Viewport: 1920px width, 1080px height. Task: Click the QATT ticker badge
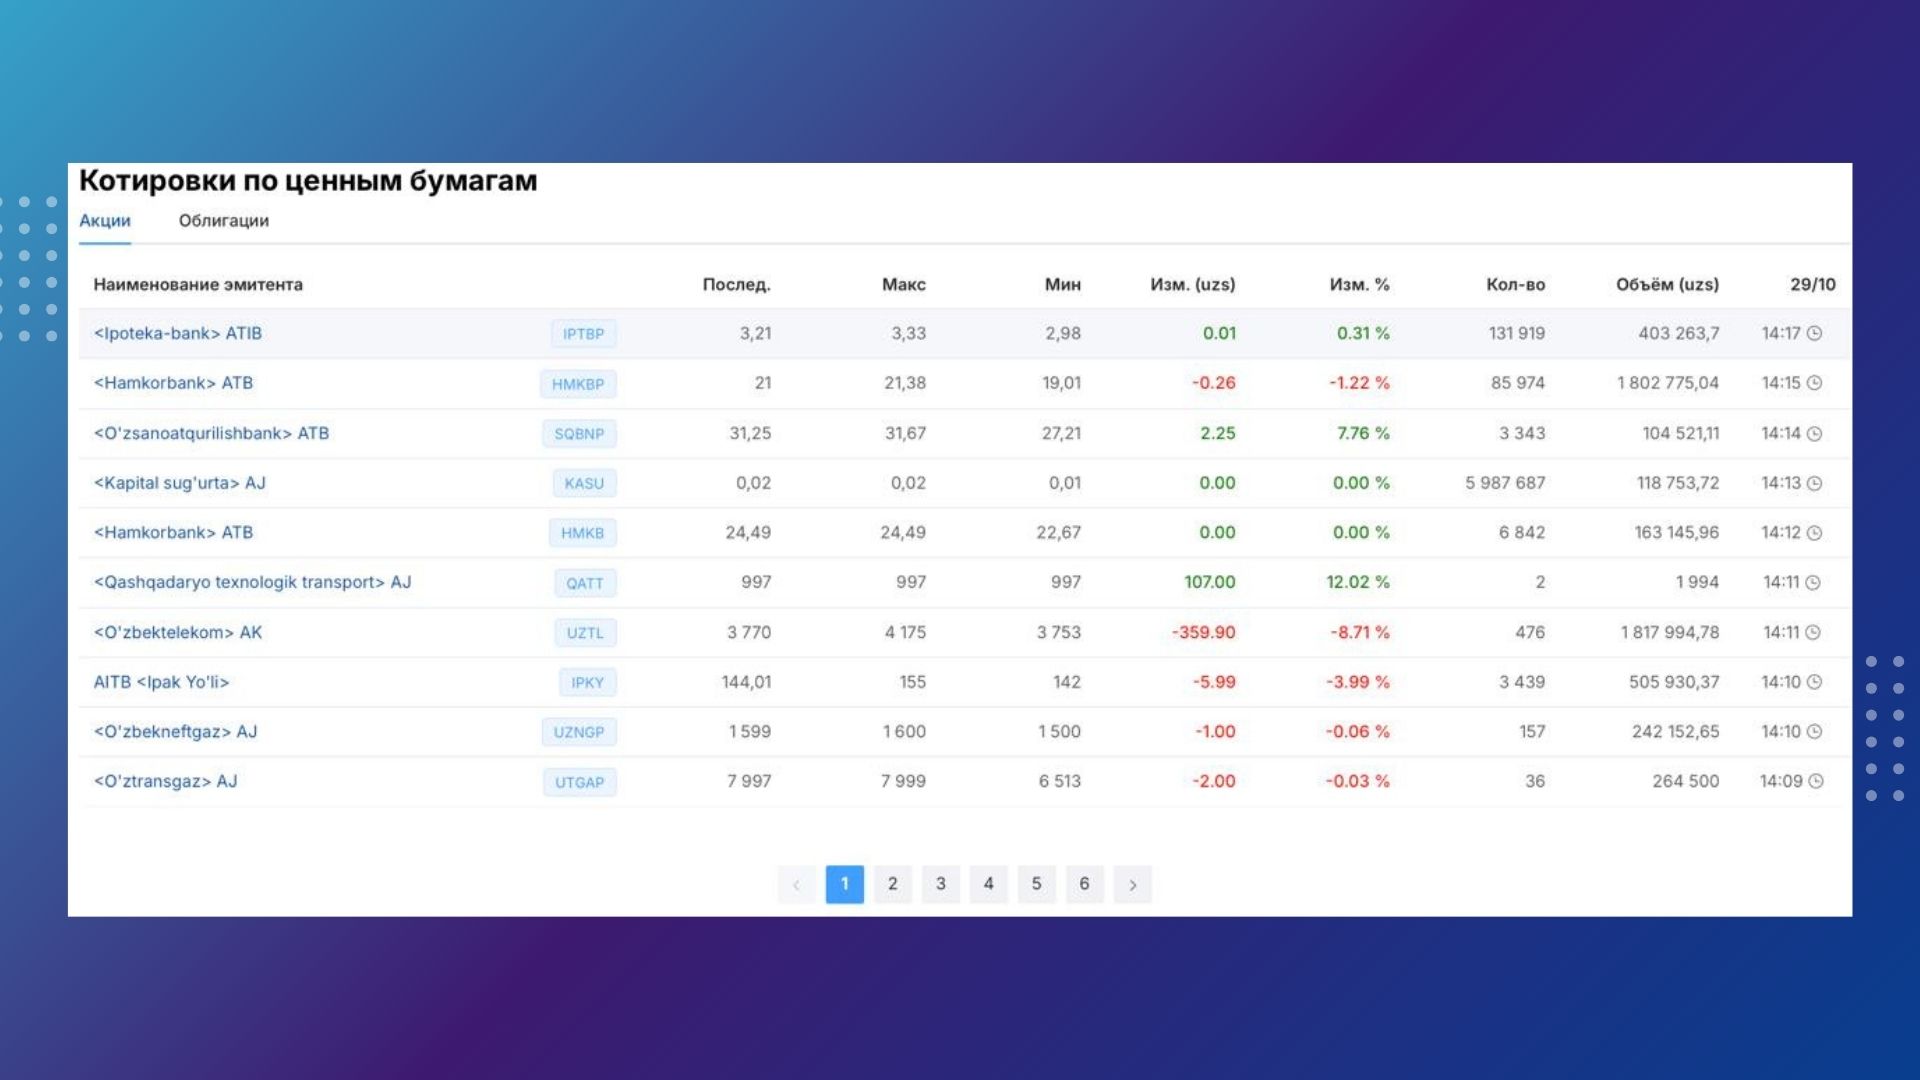[585, 583]
